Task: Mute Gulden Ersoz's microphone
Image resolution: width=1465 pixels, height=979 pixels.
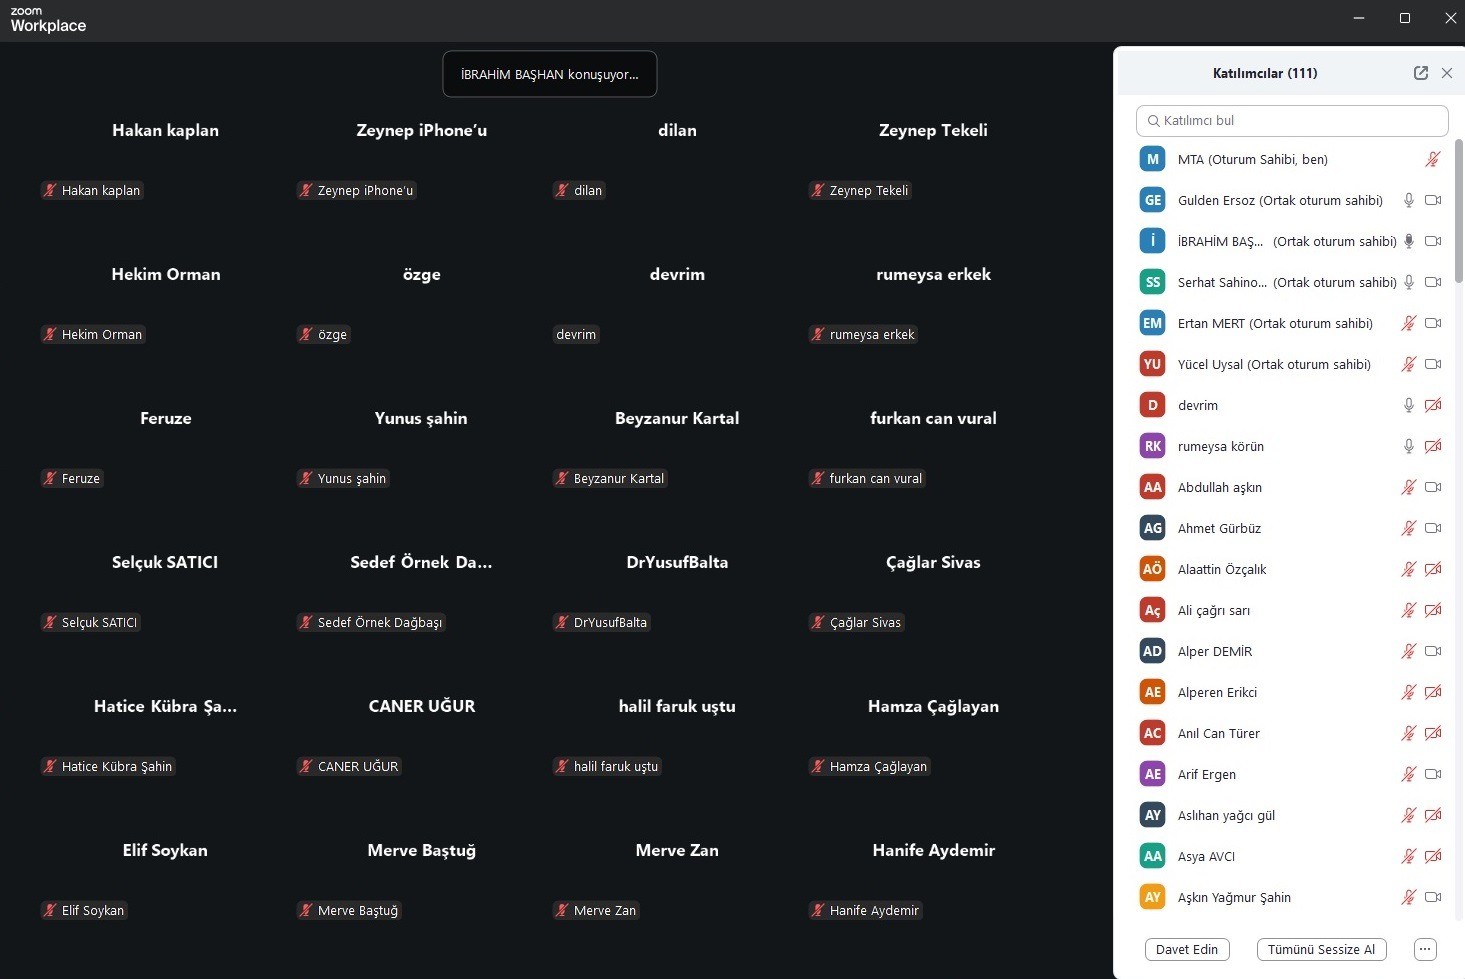Action: coord(1408,200)
